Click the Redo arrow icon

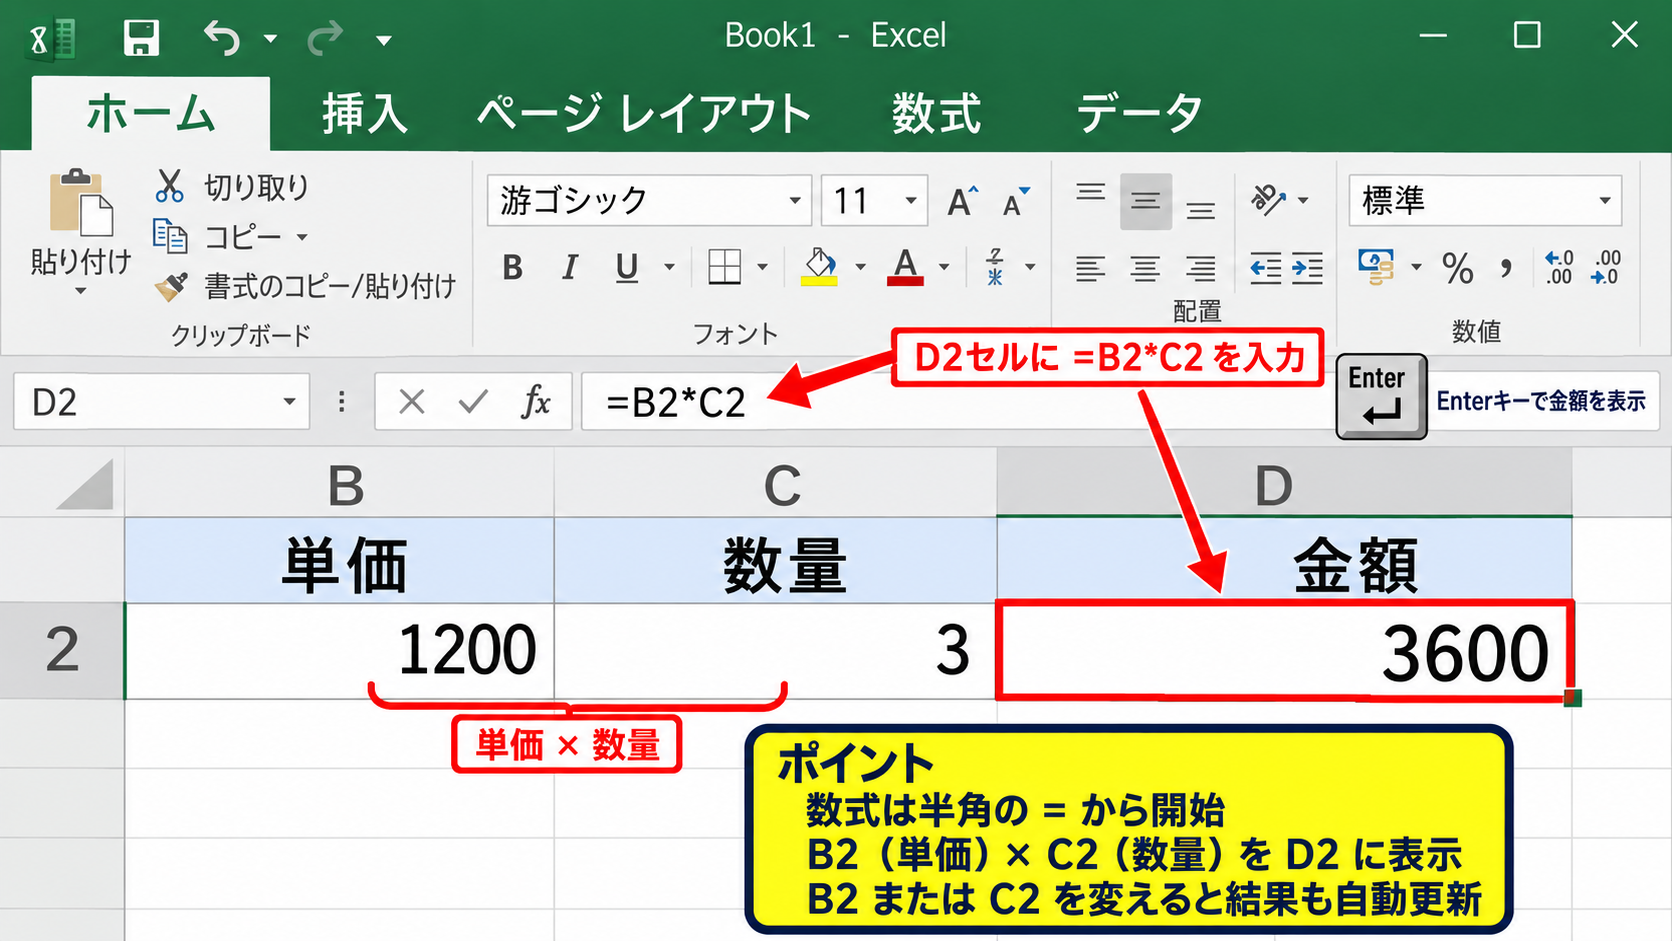[325, 38]
